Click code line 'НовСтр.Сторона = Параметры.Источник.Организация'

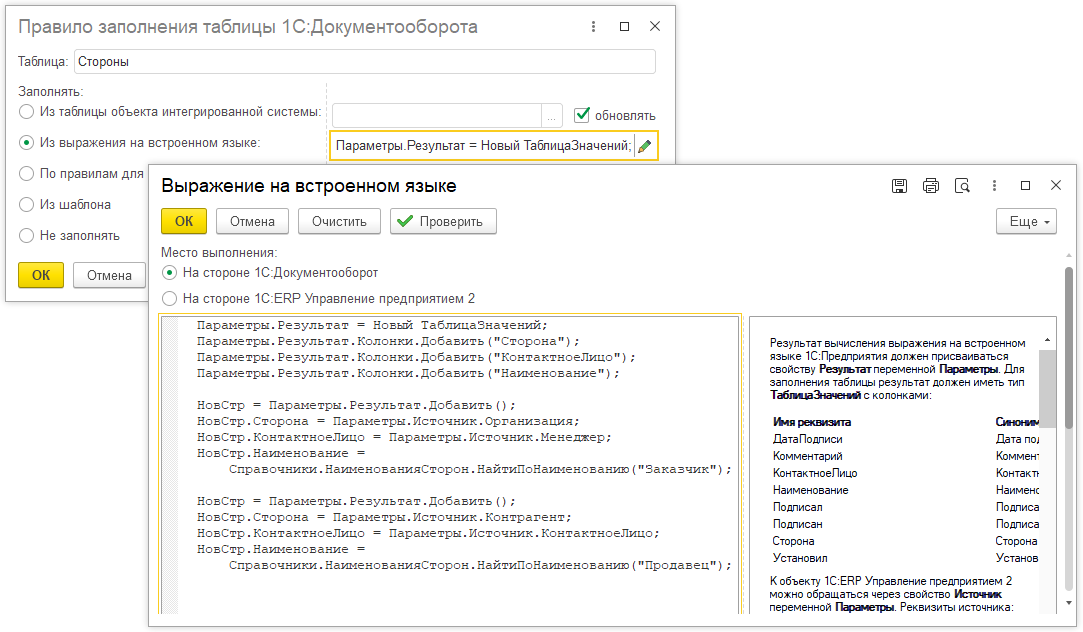tap(388, 421)
